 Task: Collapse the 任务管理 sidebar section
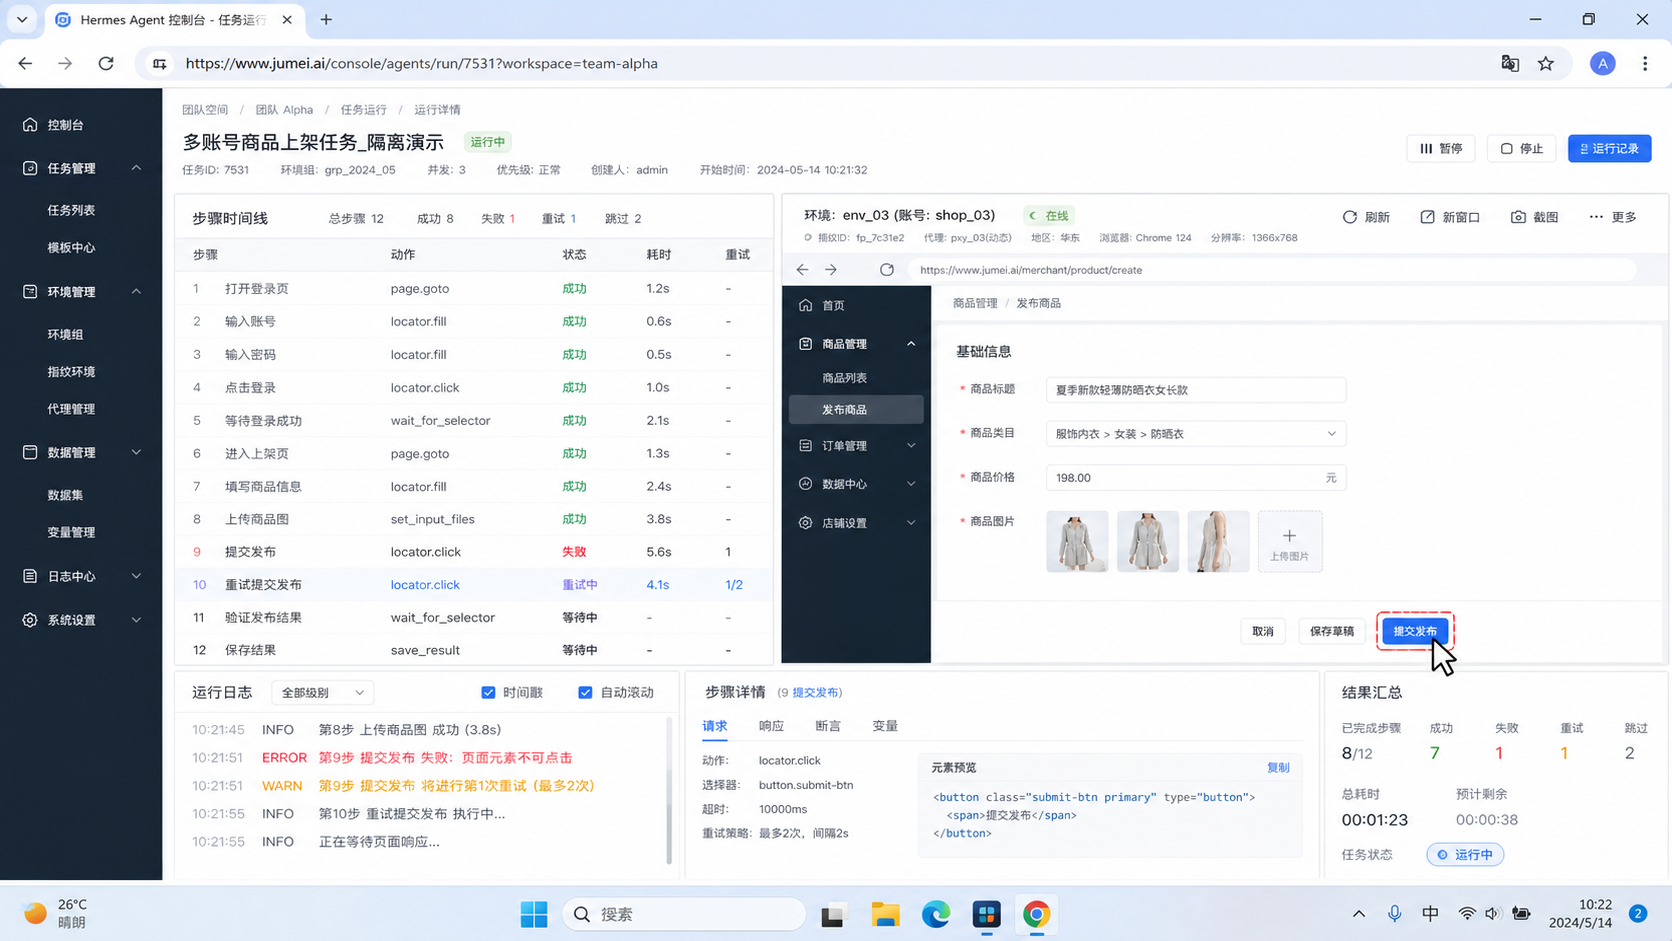(136, 168)
